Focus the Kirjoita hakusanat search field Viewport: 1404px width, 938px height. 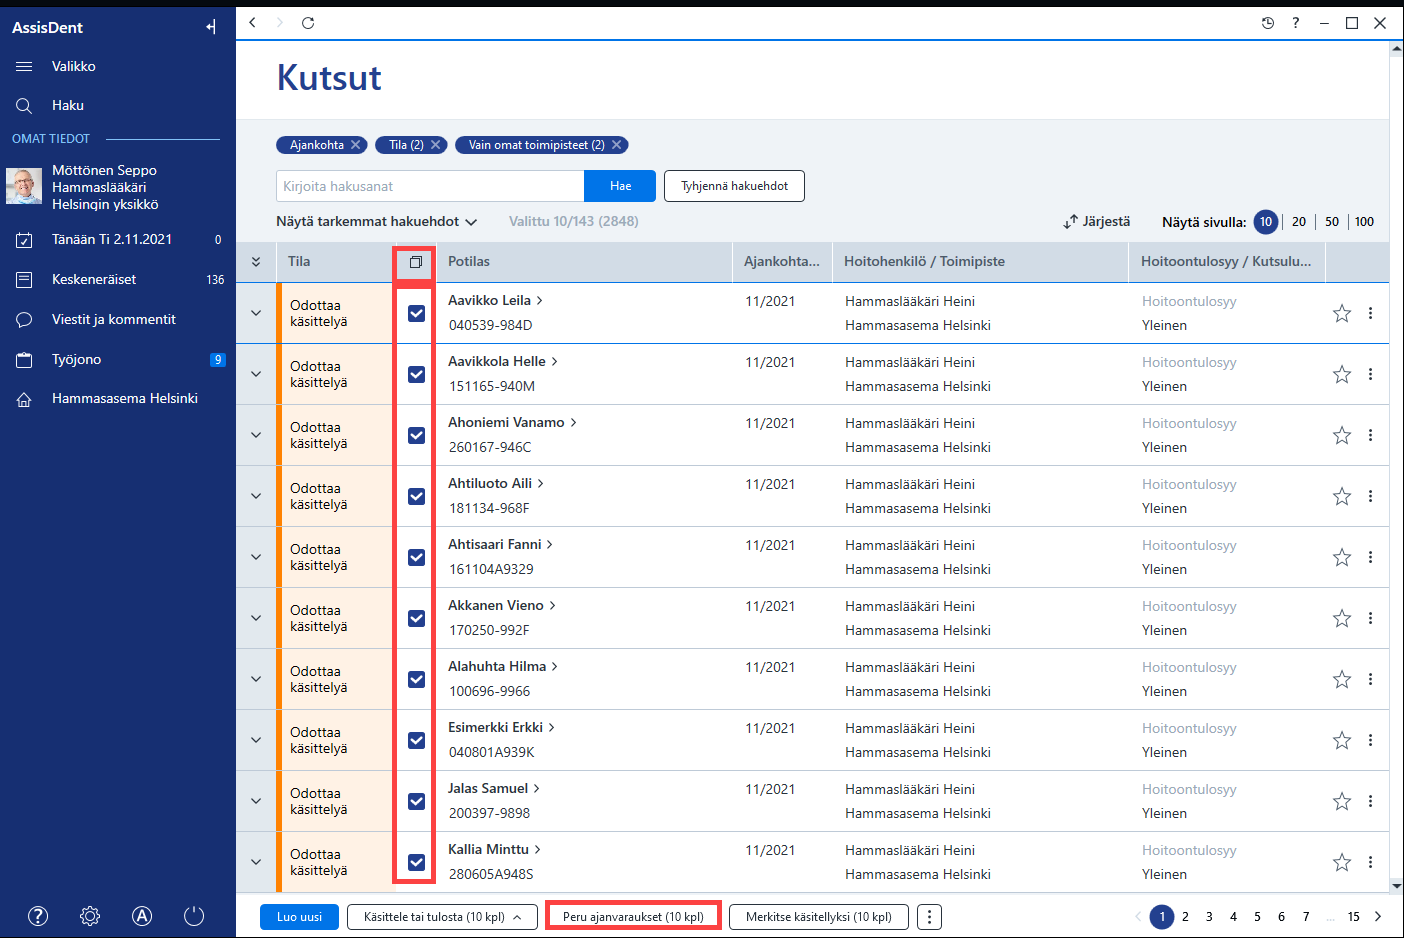click(430, 186)
